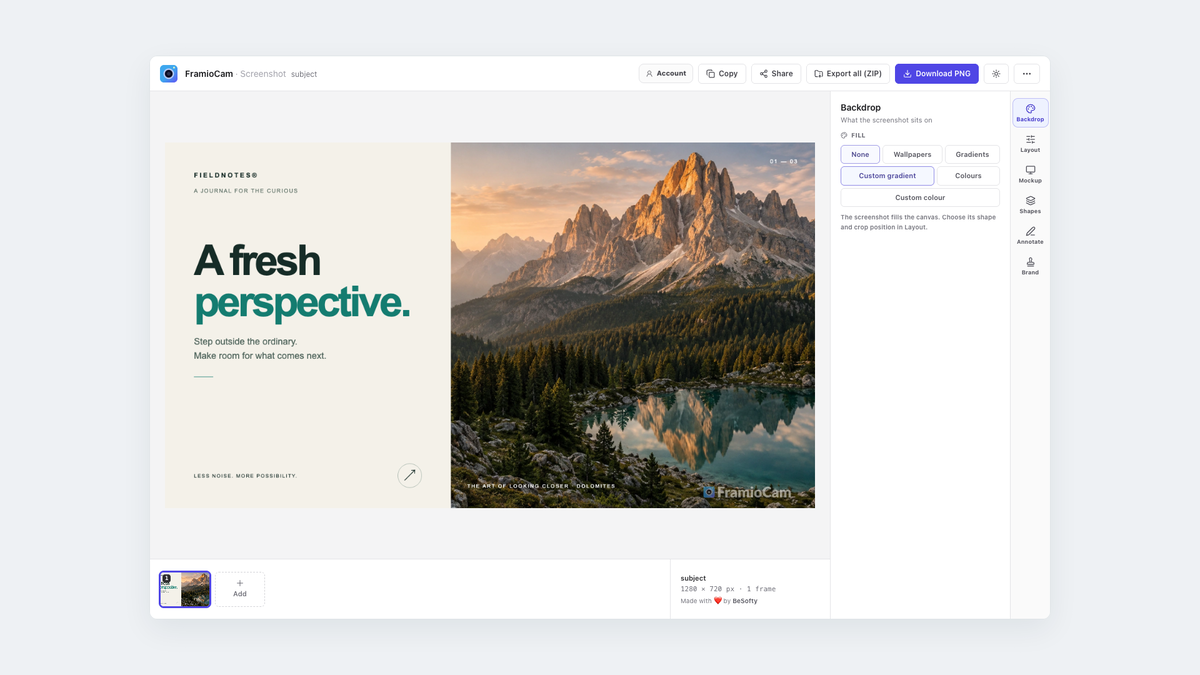This screenshot has width=1200, height=675.
Task: Select the Gradients fill option
Action: click(972, 154)
